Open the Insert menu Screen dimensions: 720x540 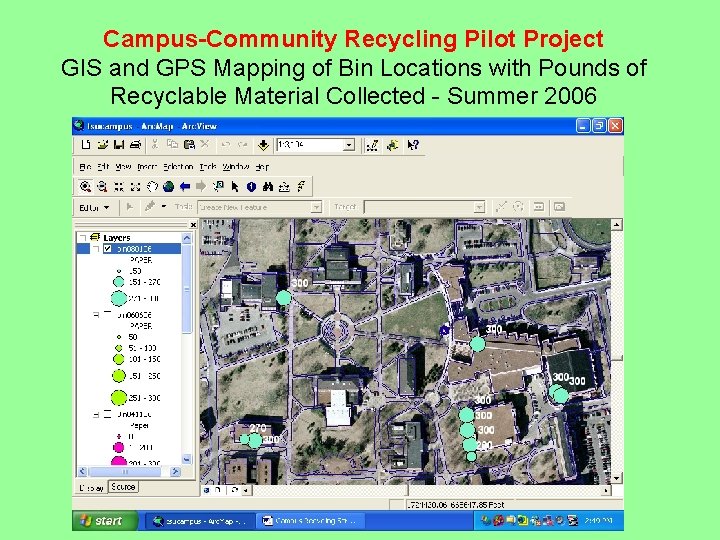point(147,167)
